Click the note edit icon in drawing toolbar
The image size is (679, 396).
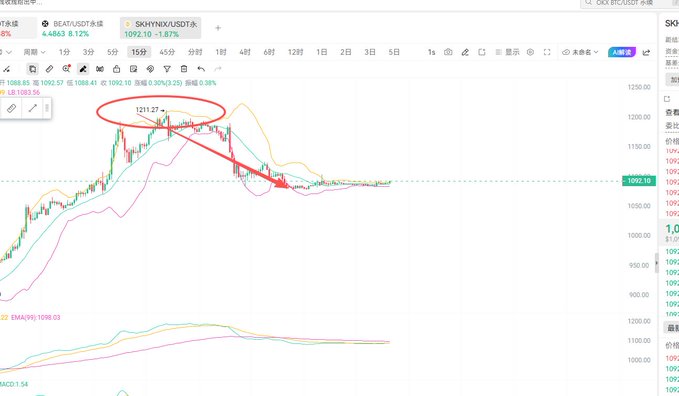click(x=133, y=69)
